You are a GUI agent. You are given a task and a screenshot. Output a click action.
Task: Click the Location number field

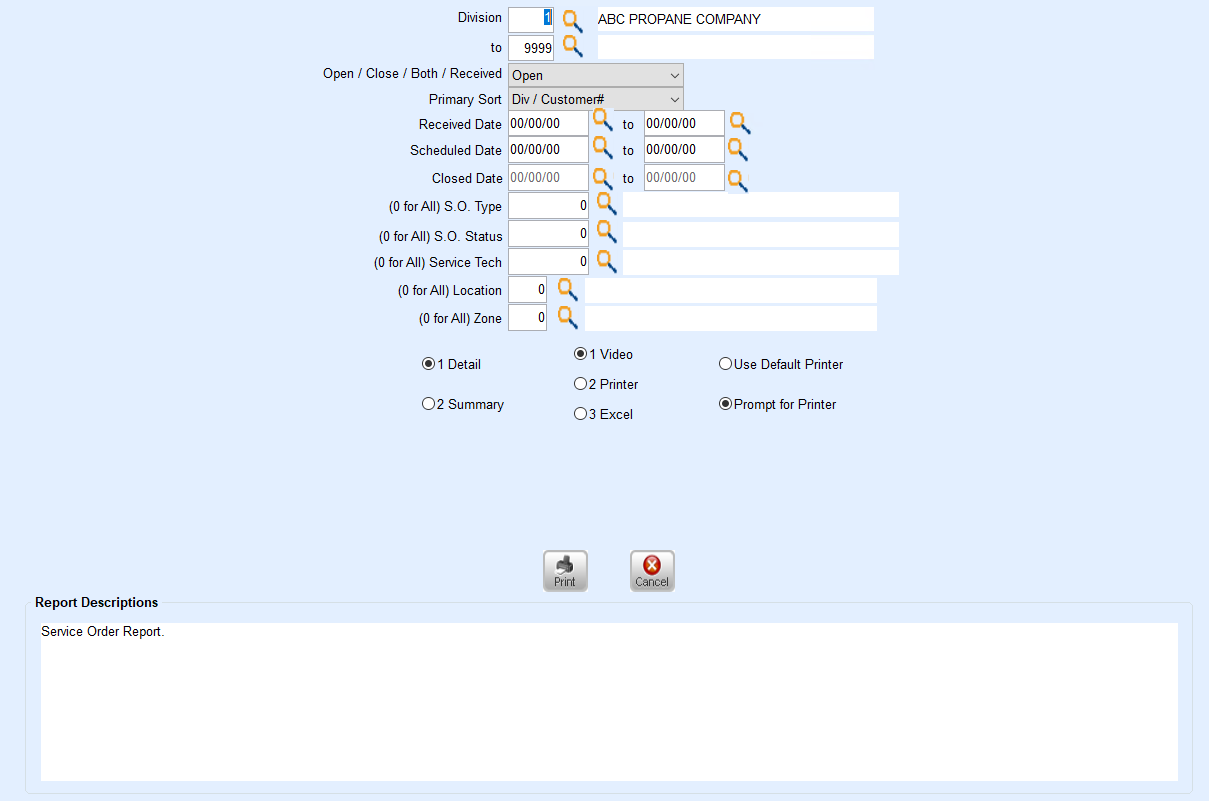[527, 290]
